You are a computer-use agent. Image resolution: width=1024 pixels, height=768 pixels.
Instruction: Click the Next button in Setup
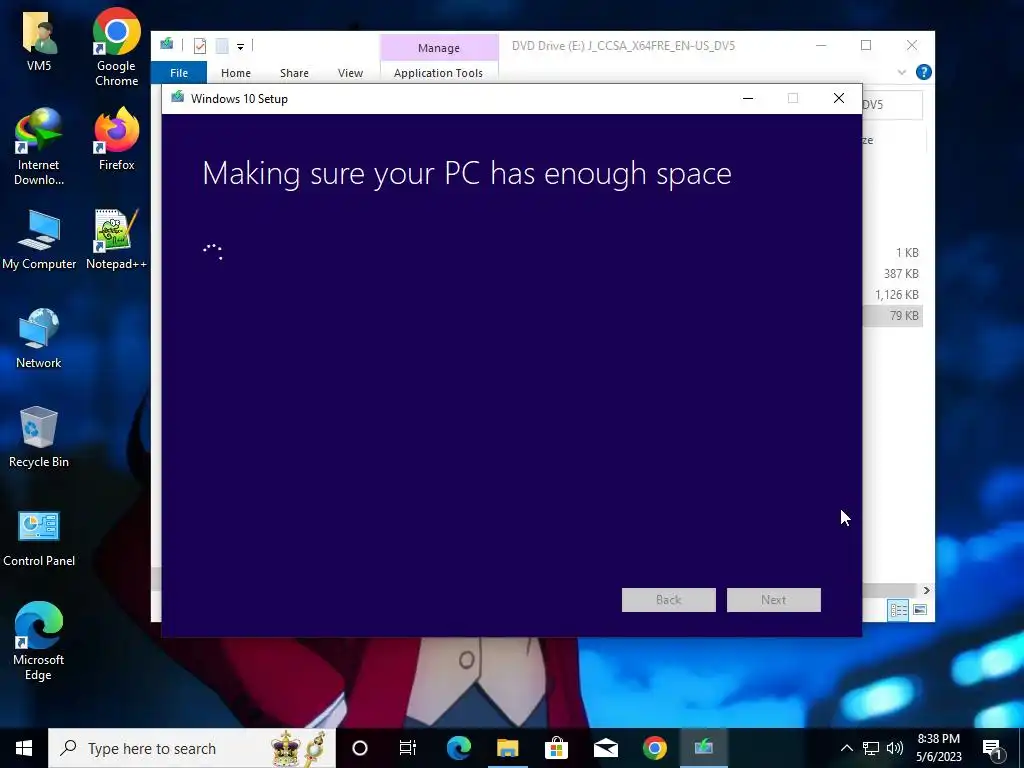coord(774,600)
